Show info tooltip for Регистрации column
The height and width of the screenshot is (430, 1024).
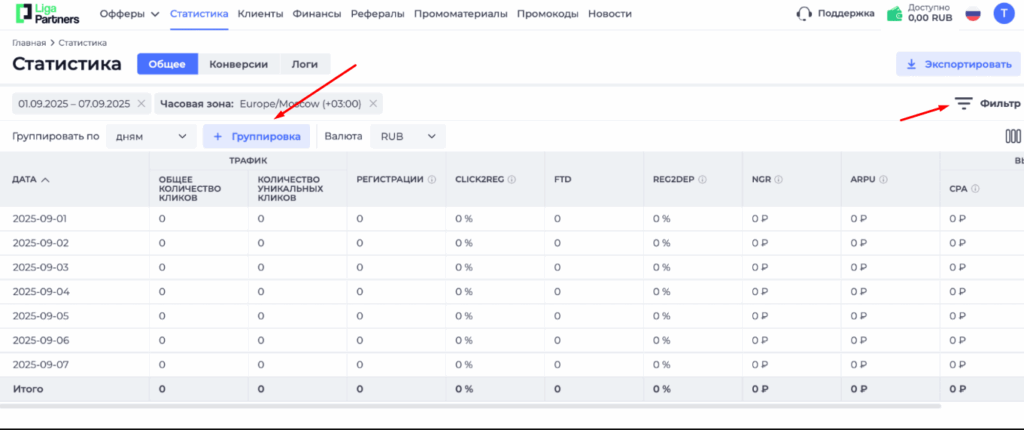tap(432, 180)
